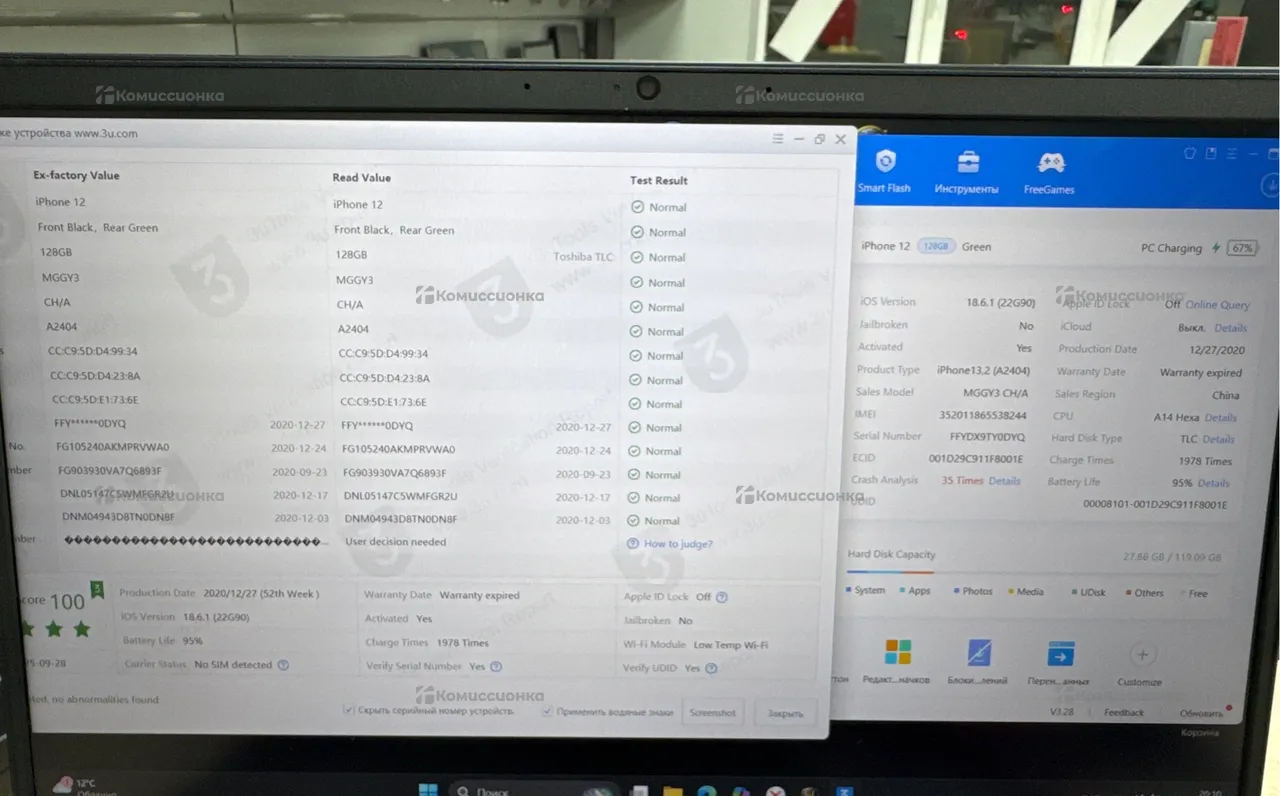Click the Photos legend color marker

click(957, 591)
